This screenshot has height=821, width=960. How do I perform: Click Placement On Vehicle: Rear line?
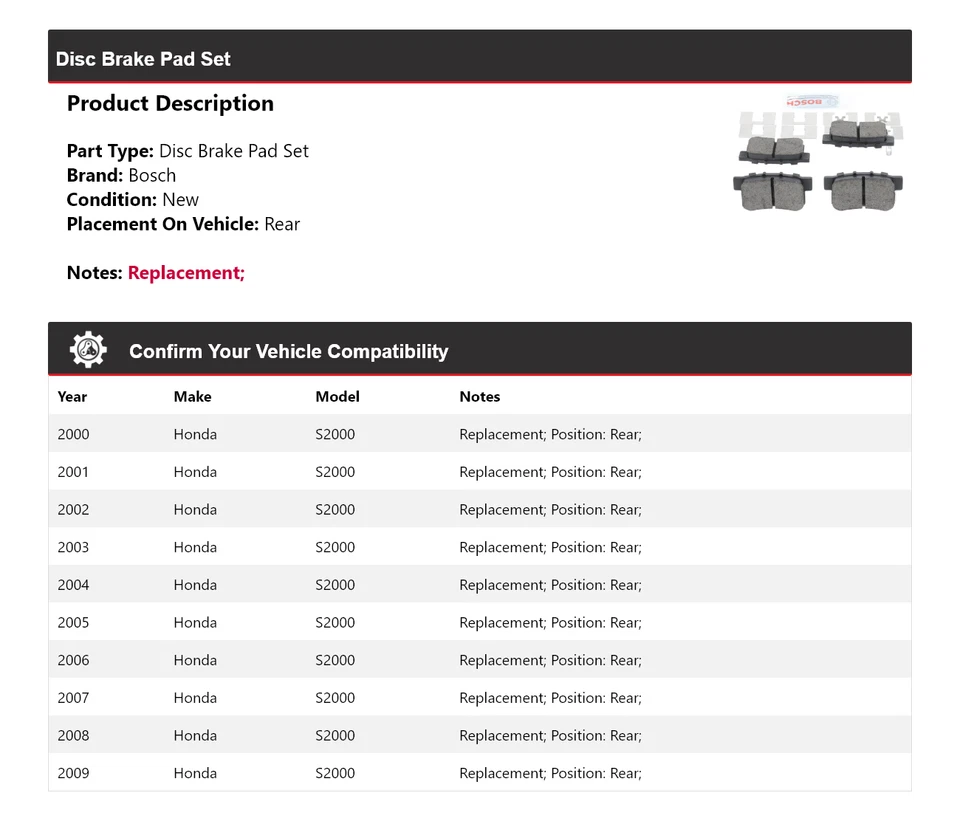[183, 224]
